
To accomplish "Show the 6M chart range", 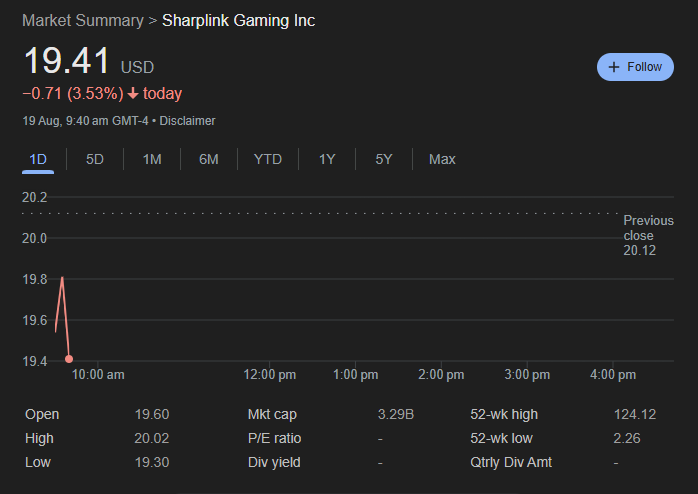I will [208, 159].
